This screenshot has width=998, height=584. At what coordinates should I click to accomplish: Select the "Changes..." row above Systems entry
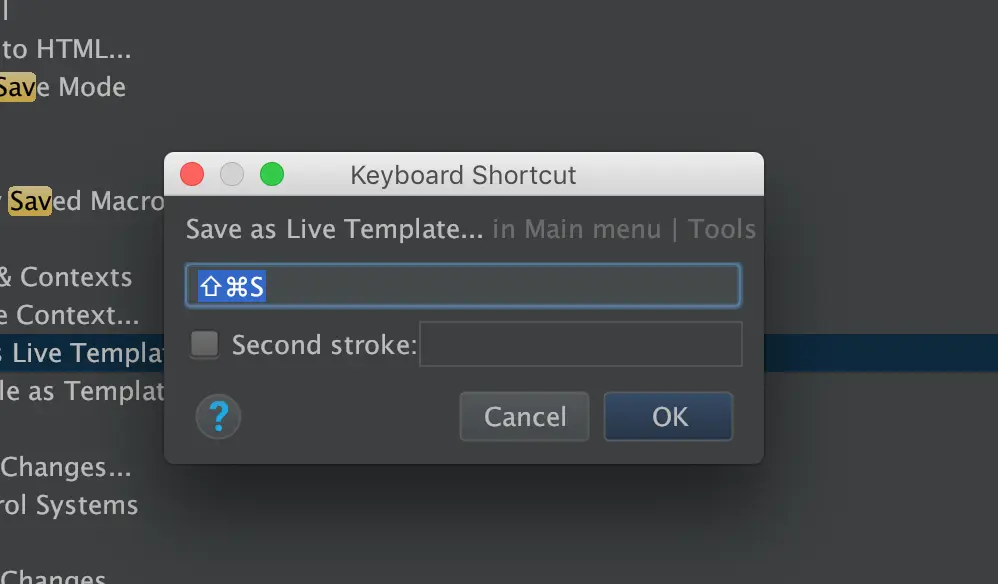pyautogui.click(x=66, y=467)
